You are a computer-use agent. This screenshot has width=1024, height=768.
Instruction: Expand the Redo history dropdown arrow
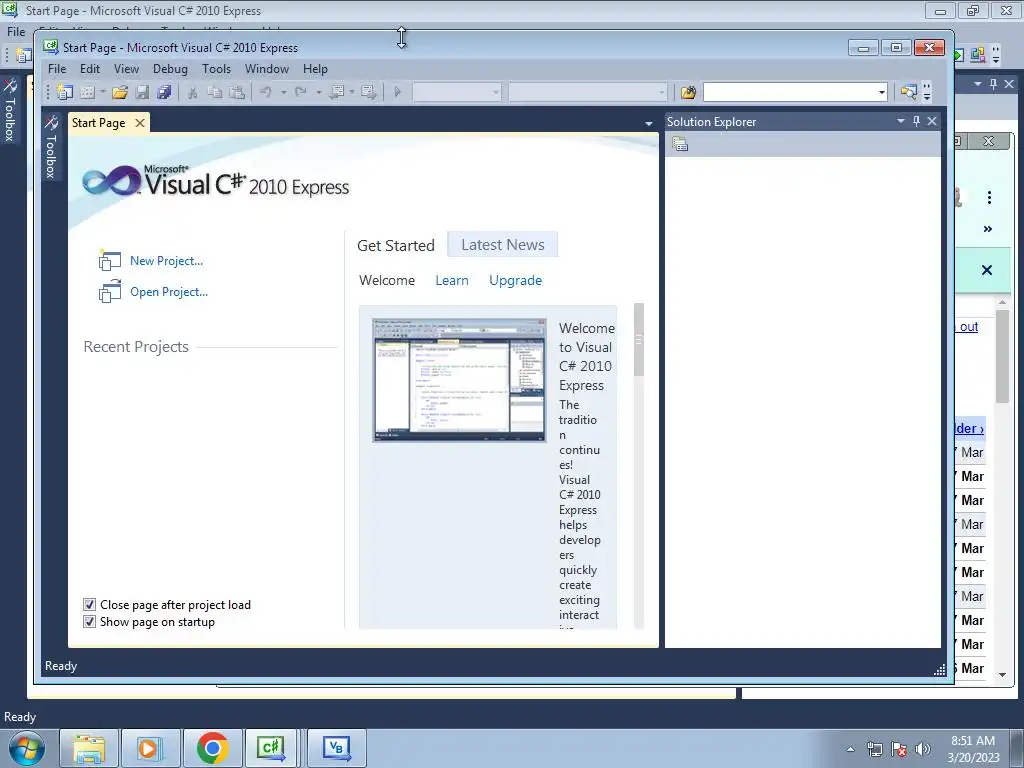(319, 92)
